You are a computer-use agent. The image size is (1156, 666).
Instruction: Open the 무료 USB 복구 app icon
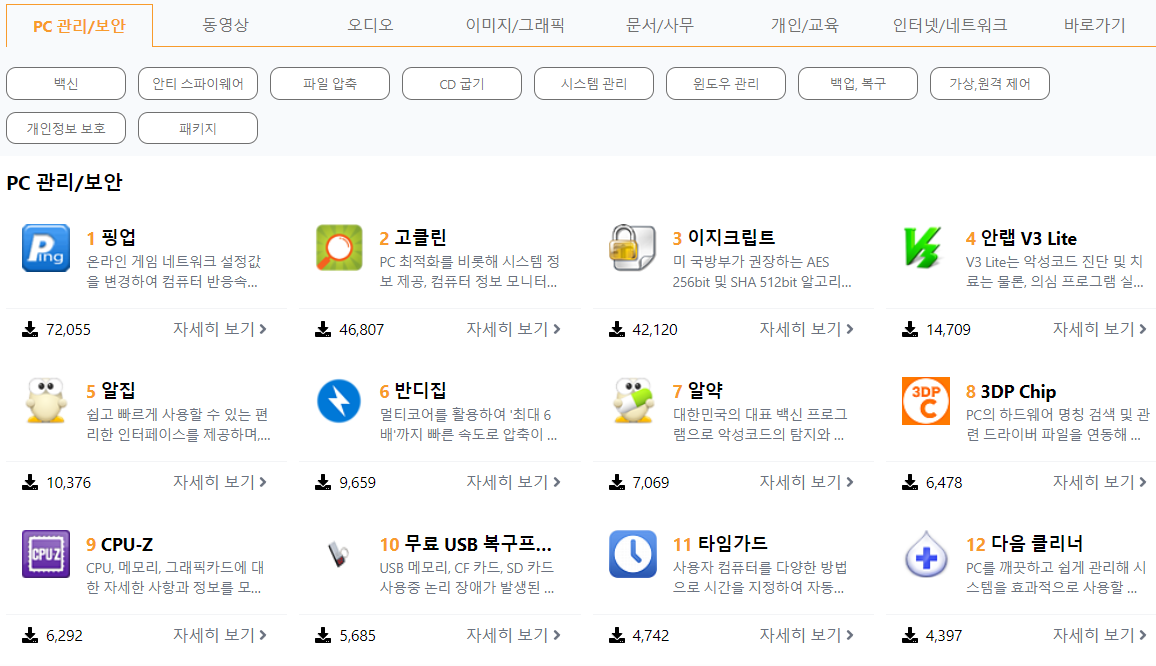pyautogui.click(x=338, y=554)
